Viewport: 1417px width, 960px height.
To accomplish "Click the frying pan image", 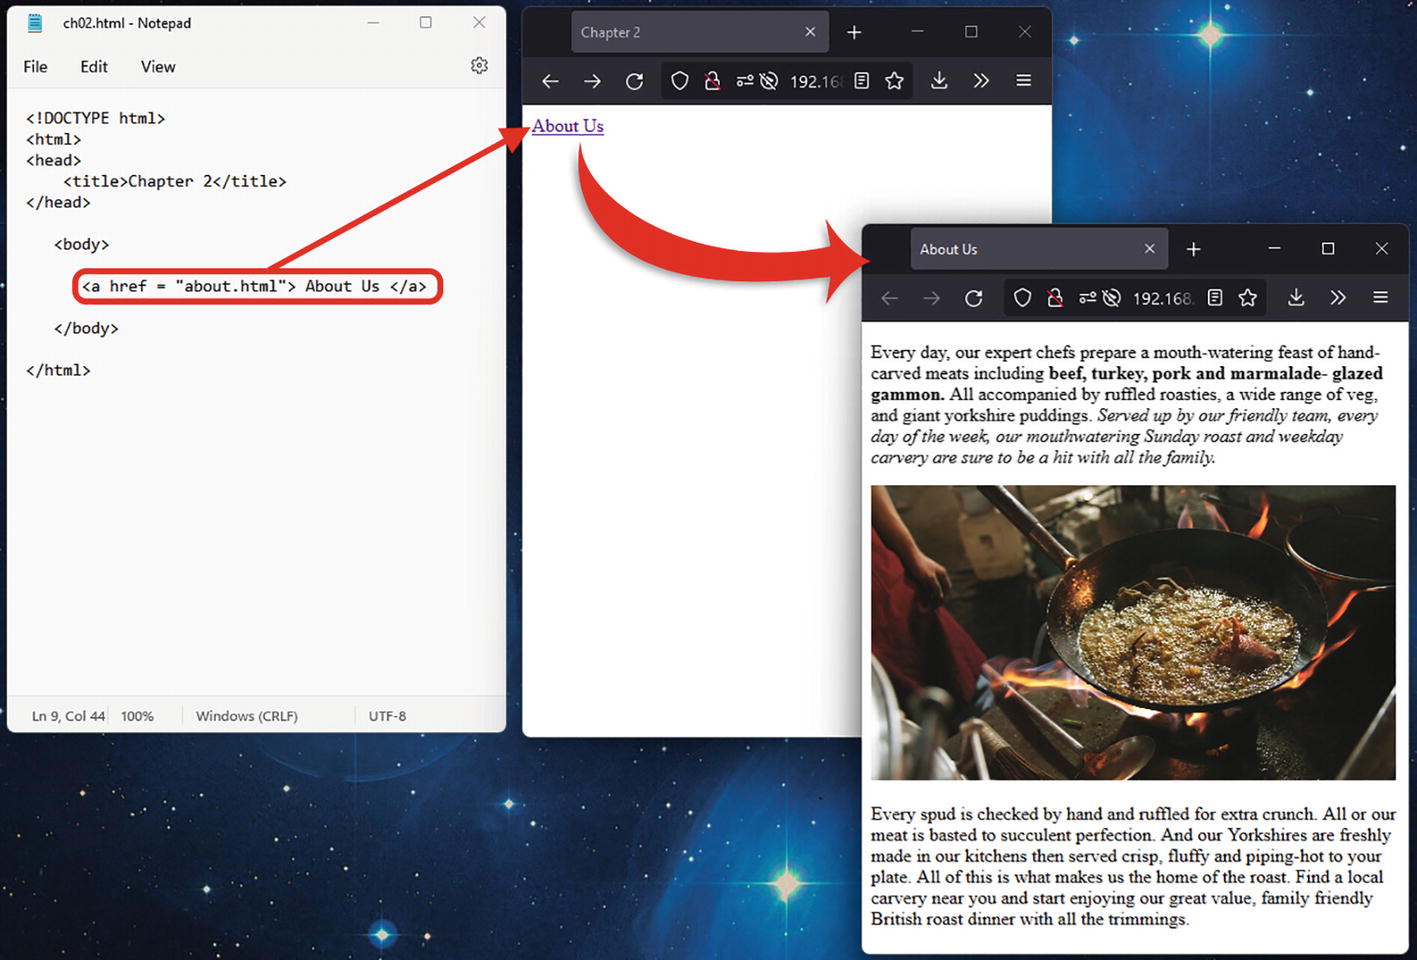I will click(1133, 632).
